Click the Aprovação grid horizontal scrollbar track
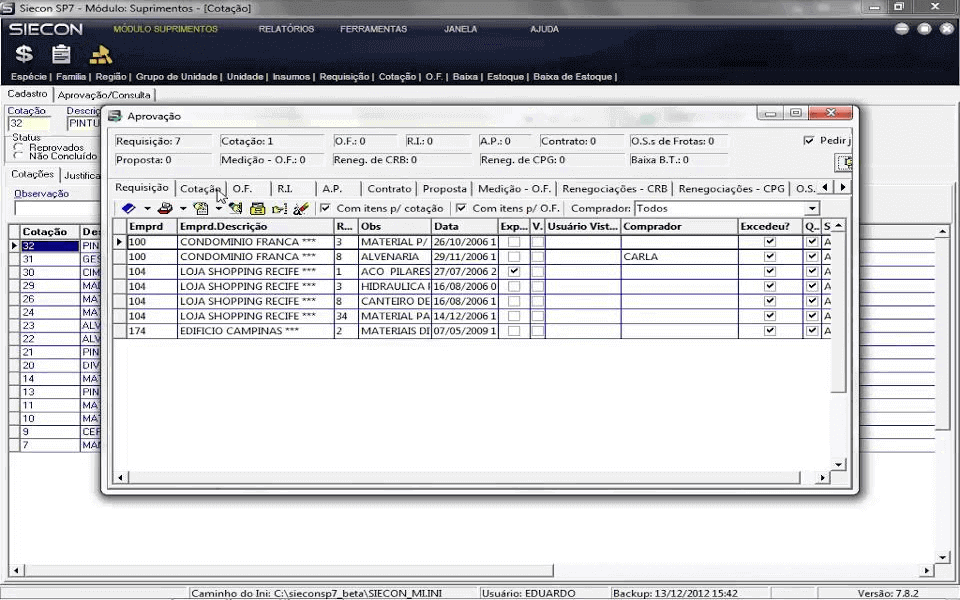The image size is (960, 600). [x=471, y=477]
